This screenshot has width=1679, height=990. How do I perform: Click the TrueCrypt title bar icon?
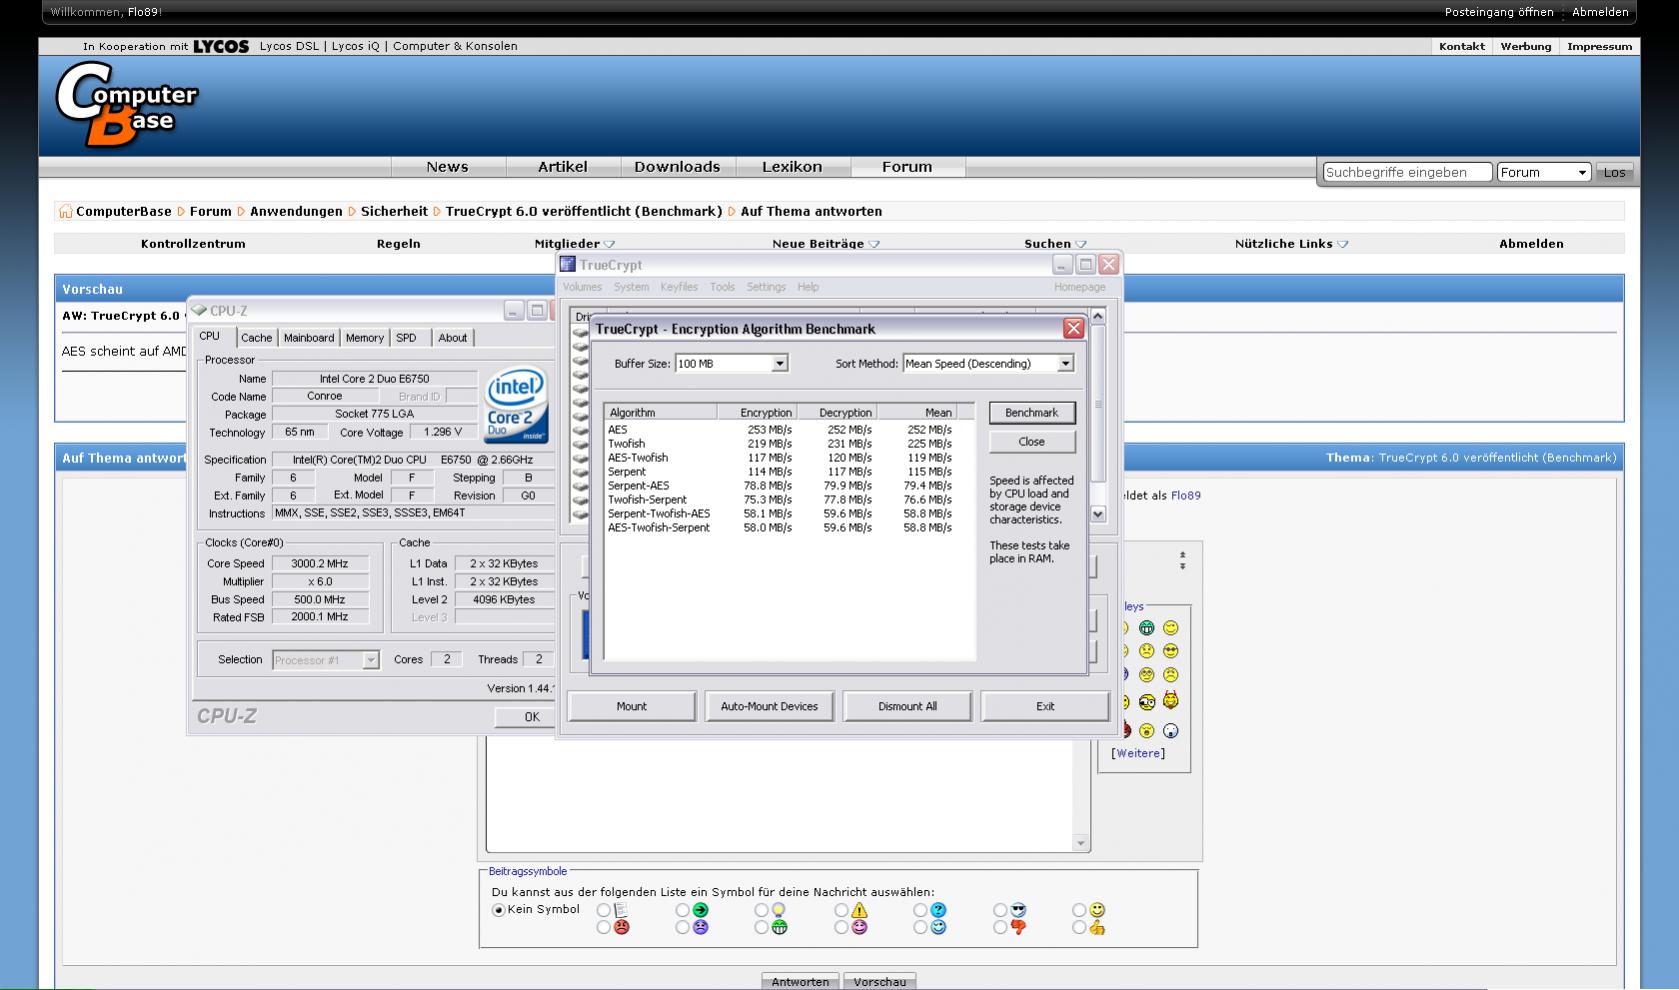pos(568,265)
